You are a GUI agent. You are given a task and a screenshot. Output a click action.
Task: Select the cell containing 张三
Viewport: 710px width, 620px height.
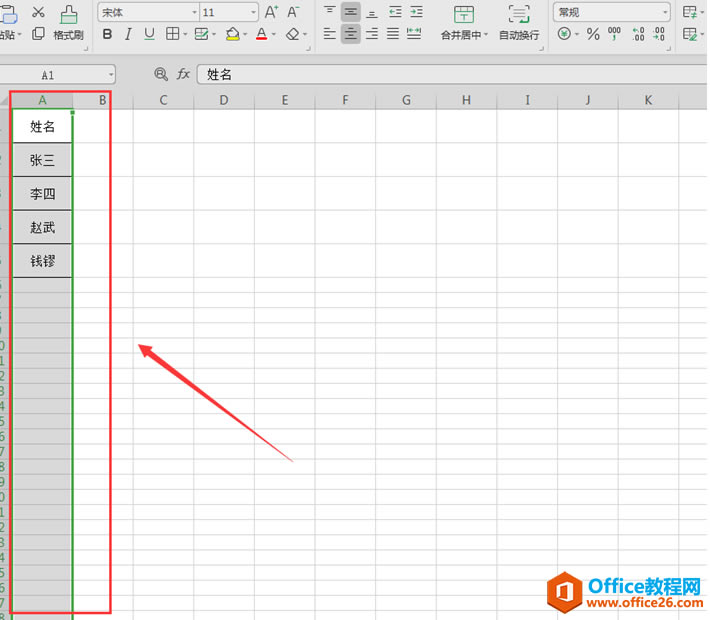point(42,160)
